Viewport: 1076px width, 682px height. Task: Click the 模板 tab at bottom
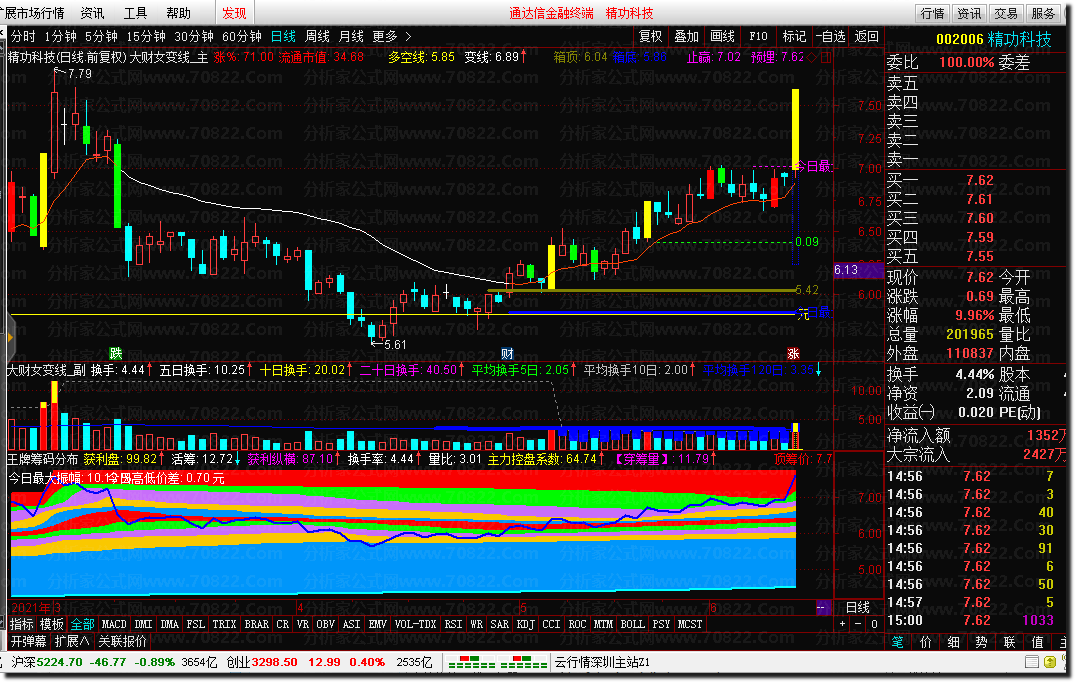pos(51,624)
